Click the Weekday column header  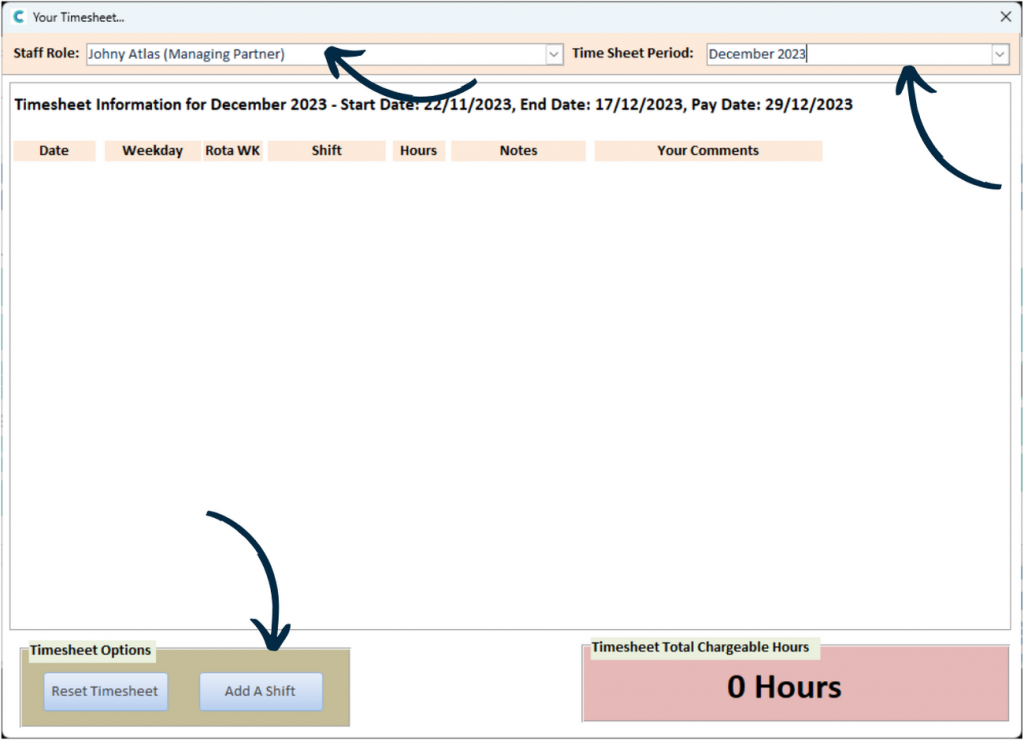point(152,151)
